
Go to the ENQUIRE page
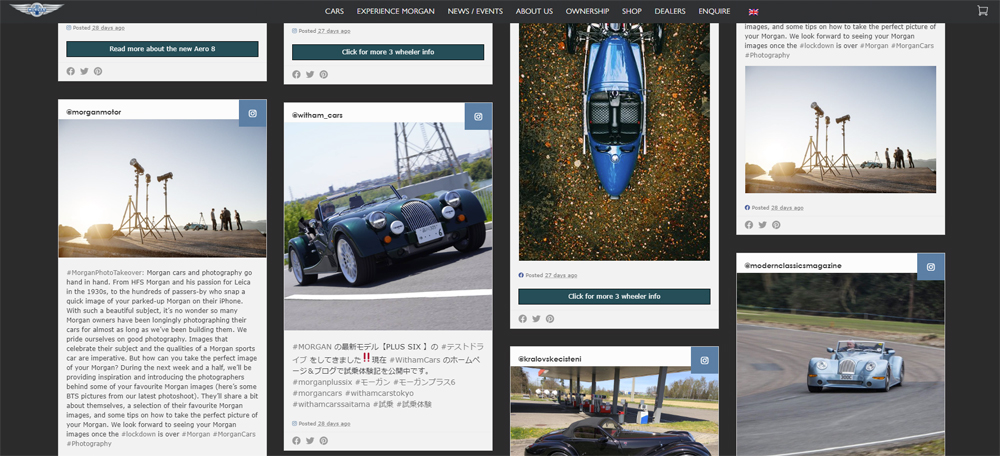[714, 11]
